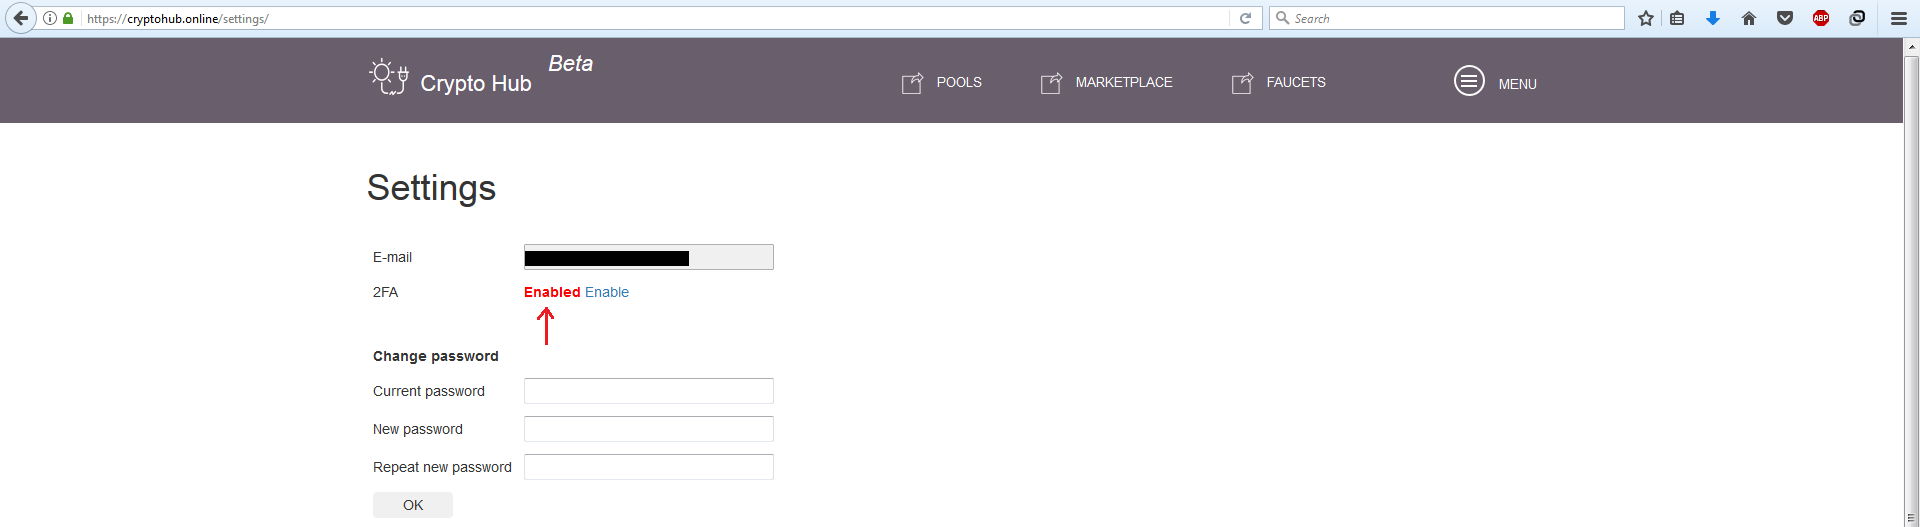
Task: Click the red Enabled 2FA status text
Action: coord(552,292)
